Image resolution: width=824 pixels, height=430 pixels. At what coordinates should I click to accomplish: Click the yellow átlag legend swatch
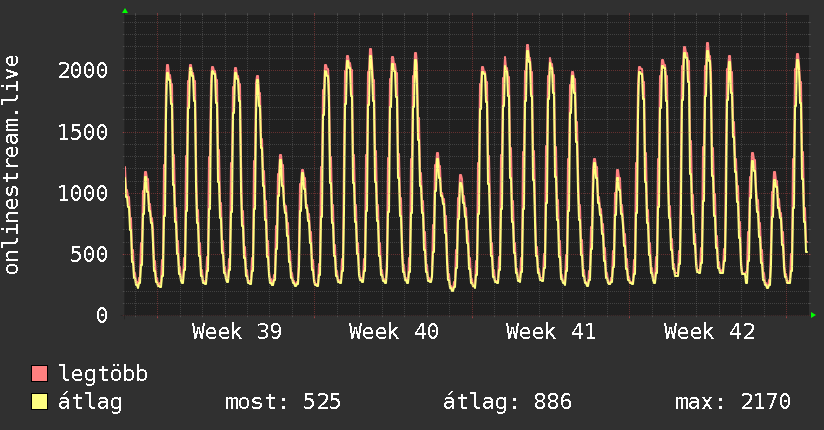pyautogui.click(x=39, y=402)
